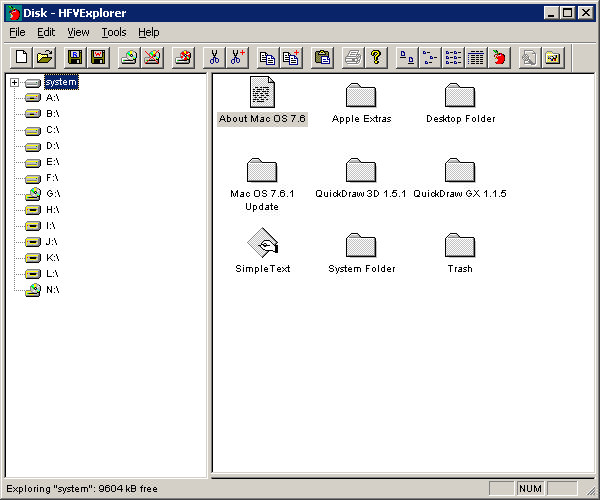Image resolution: width=600 pixels, height=500 pixels.
Task: Open the SimpleText application icon
Action: pyautogui.click(x=262, y=244)
